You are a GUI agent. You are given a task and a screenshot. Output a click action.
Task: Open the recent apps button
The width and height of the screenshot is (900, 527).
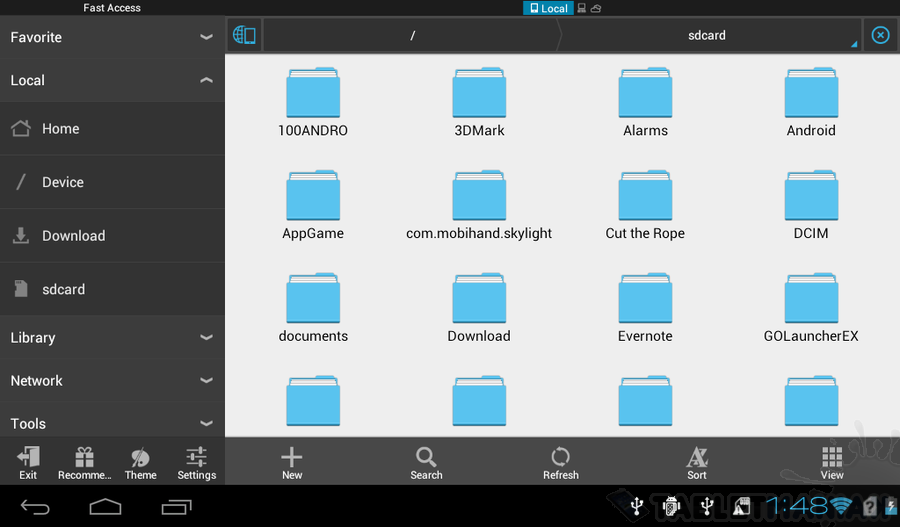pyautogui.click(x=176, y=507)
